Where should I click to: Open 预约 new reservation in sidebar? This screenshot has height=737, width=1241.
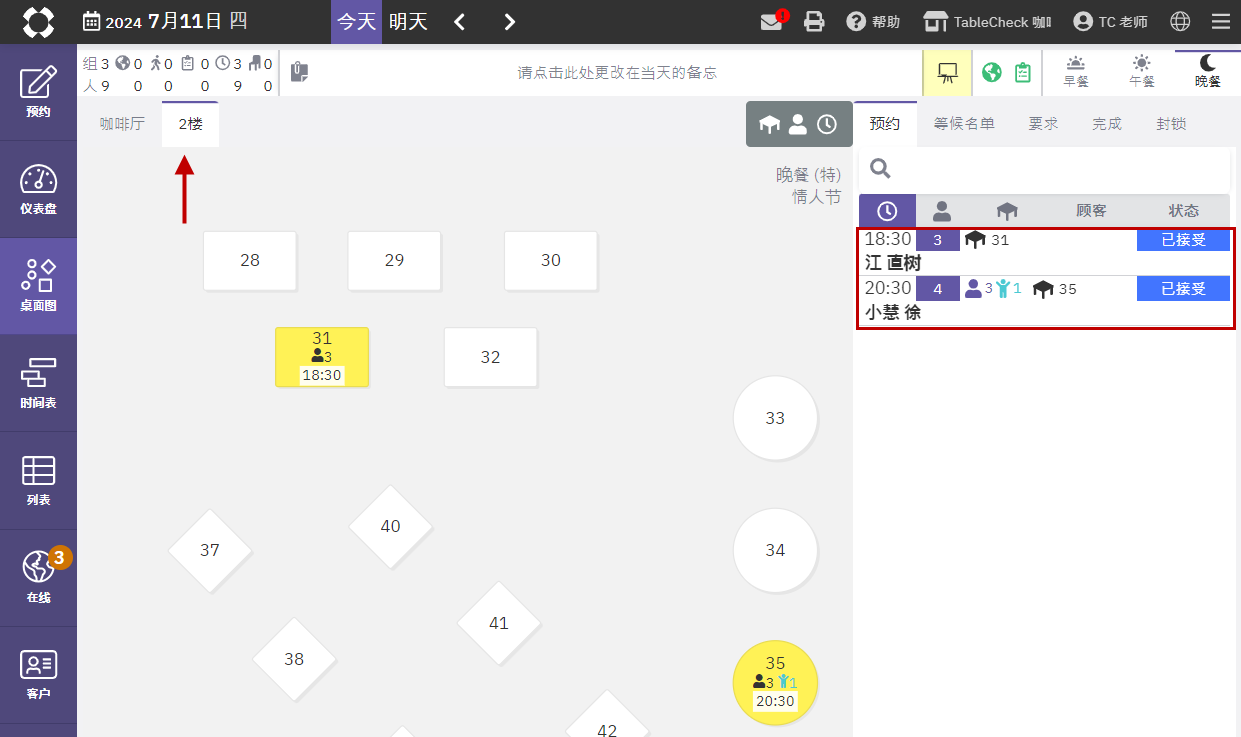tap(38, 92)
